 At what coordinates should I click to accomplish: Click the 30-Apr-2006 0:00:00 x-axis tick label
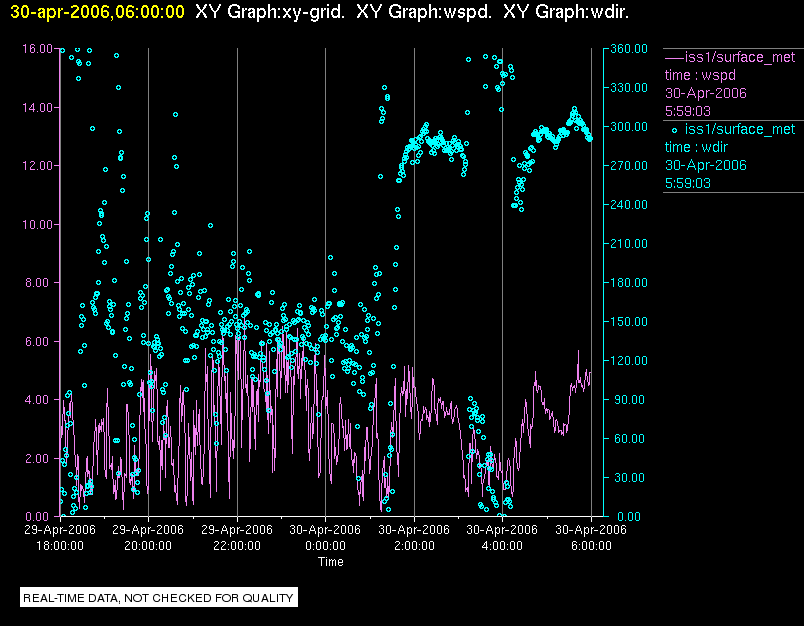click(325, 537)
